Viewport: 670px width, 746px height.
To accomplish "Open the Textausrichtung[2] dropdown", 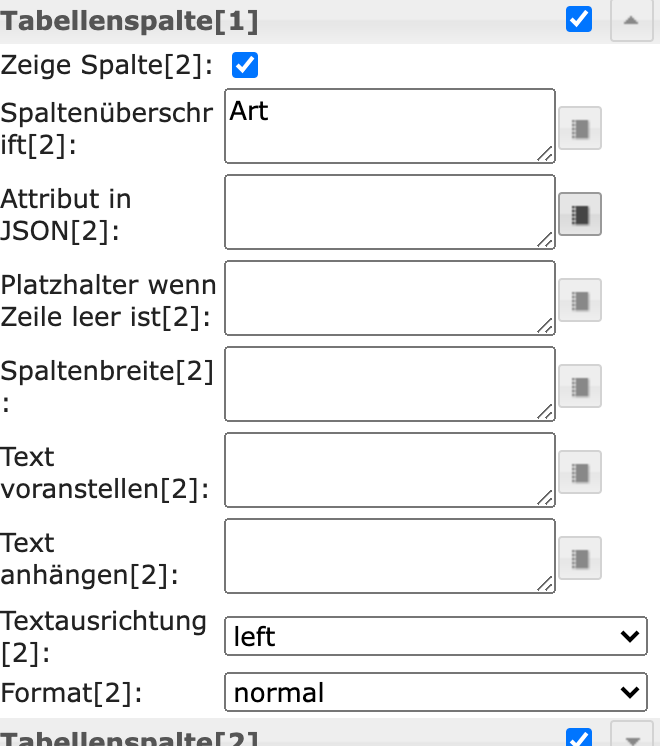I will coord(435,636).
